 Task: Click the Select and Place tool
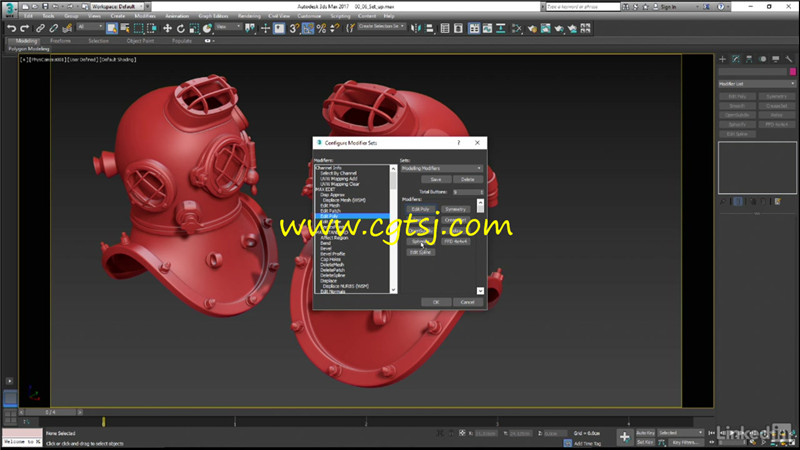click(x=207, y=29)
